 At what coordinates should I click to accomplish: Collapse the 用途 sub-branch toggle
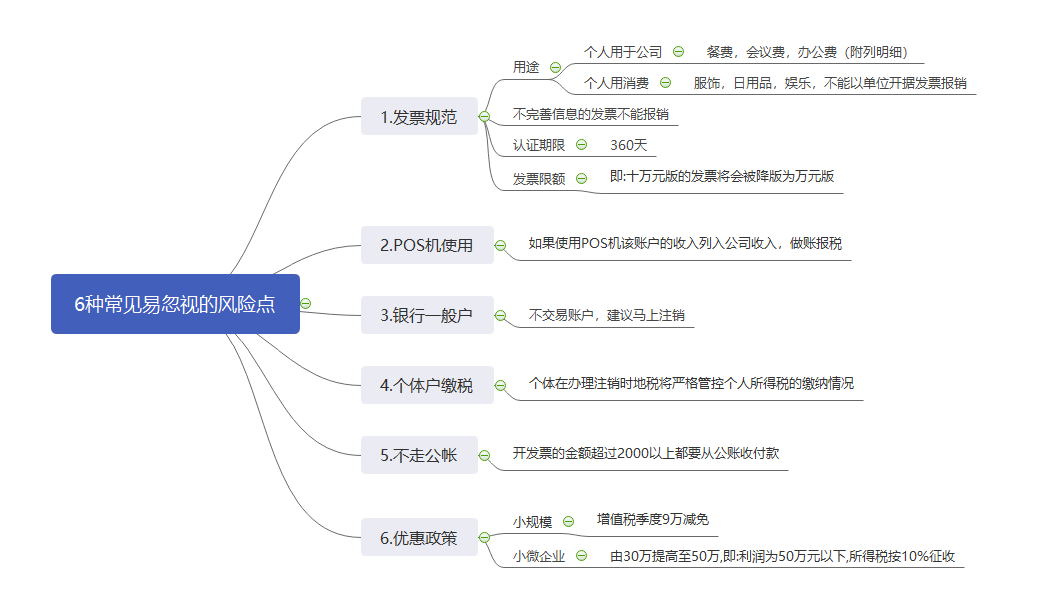click(555, 67)
